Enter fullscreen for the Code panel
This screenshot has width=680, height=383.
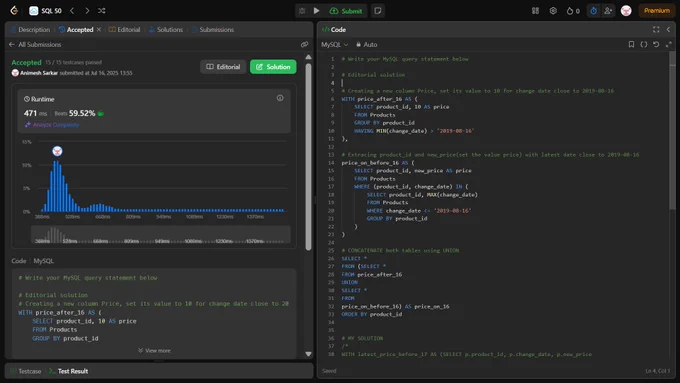[x=656, y=29]
